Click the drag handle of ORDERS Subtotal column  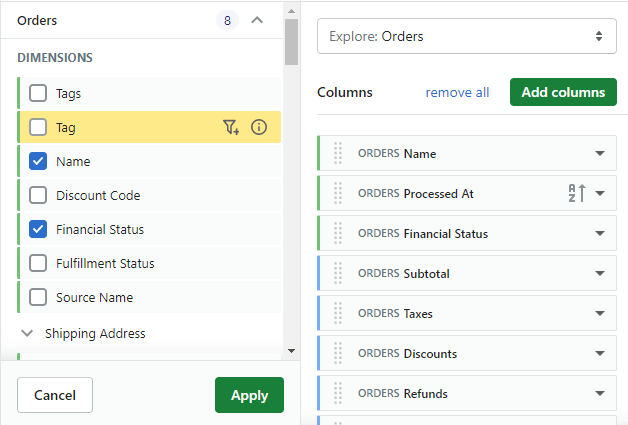tap(338, 273)
